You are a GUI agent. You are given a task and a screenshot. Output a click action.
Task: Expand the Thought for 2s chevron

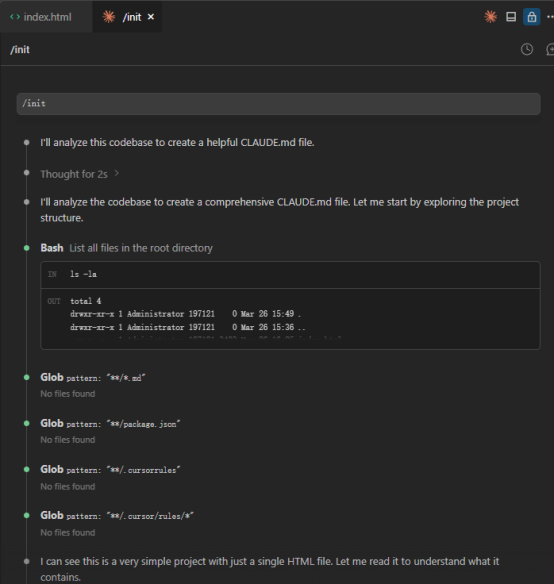(117, 174)
